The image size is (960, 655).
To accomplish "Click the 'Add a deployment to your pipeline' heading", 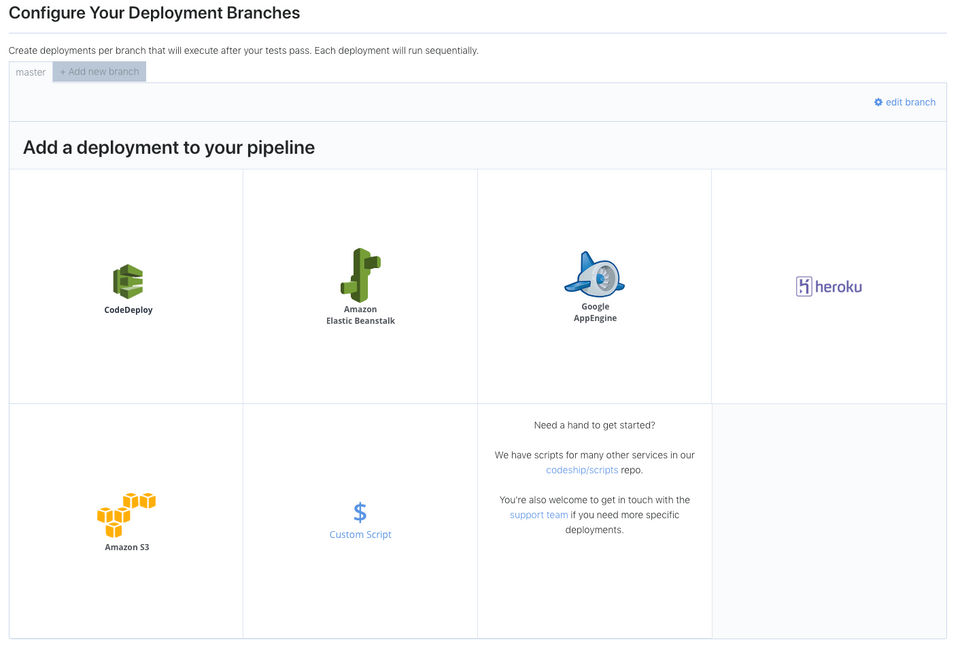I will [169, 148].
